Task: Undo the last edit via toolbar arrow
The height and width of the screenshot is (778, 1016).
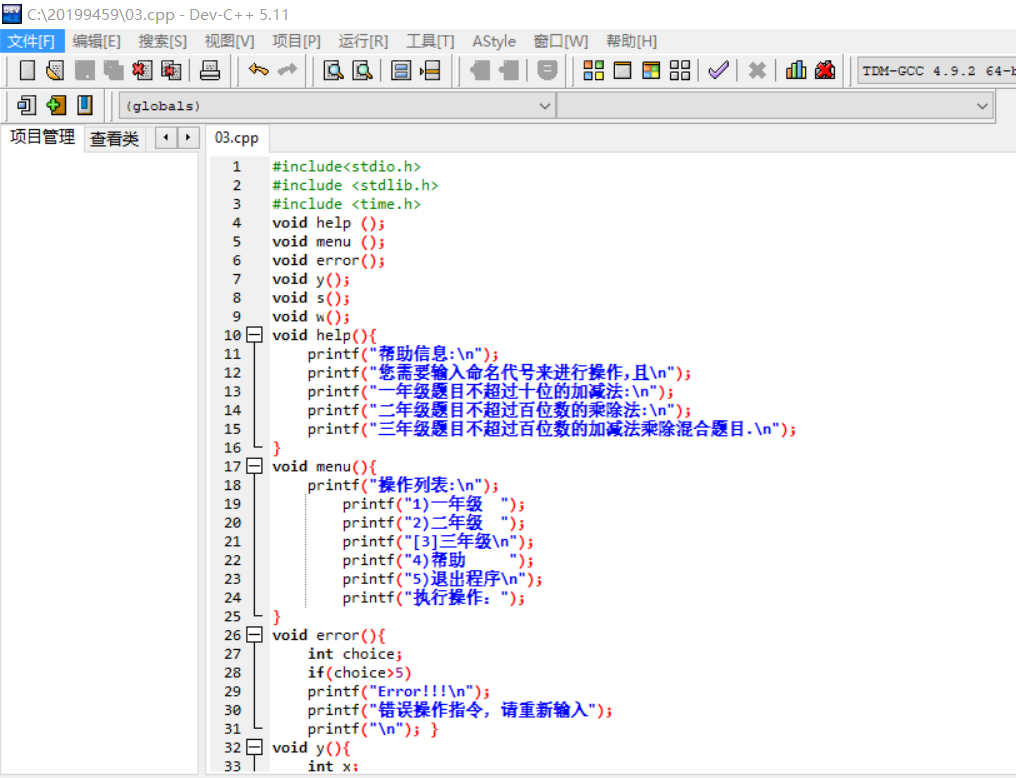Action: [259, 70]
